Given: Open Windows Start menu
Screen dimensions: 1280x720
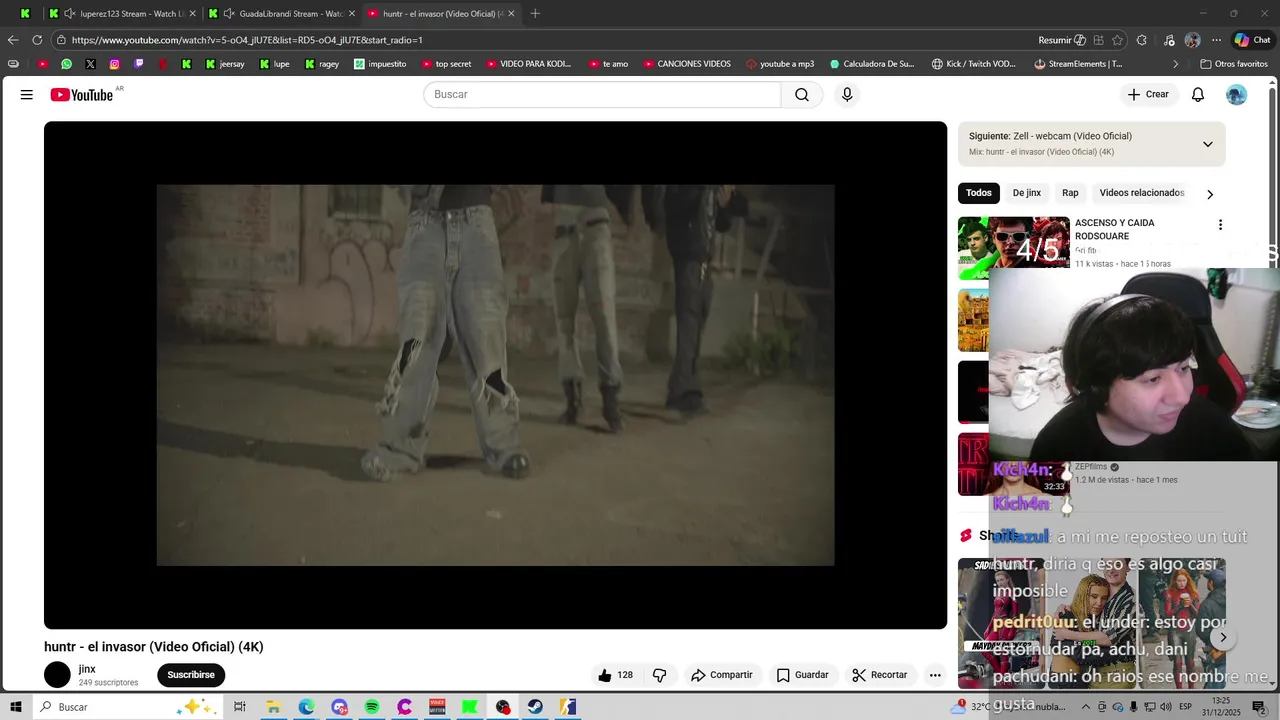Looking at the screenshot, I should pos(16,707).
